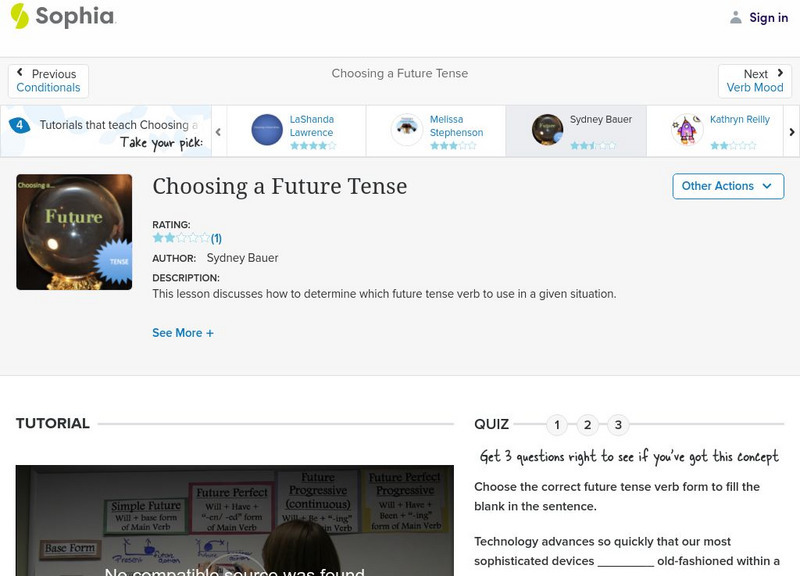
Task: Click Sydney Bauer's tutor avatar
Action: (547, 128)
